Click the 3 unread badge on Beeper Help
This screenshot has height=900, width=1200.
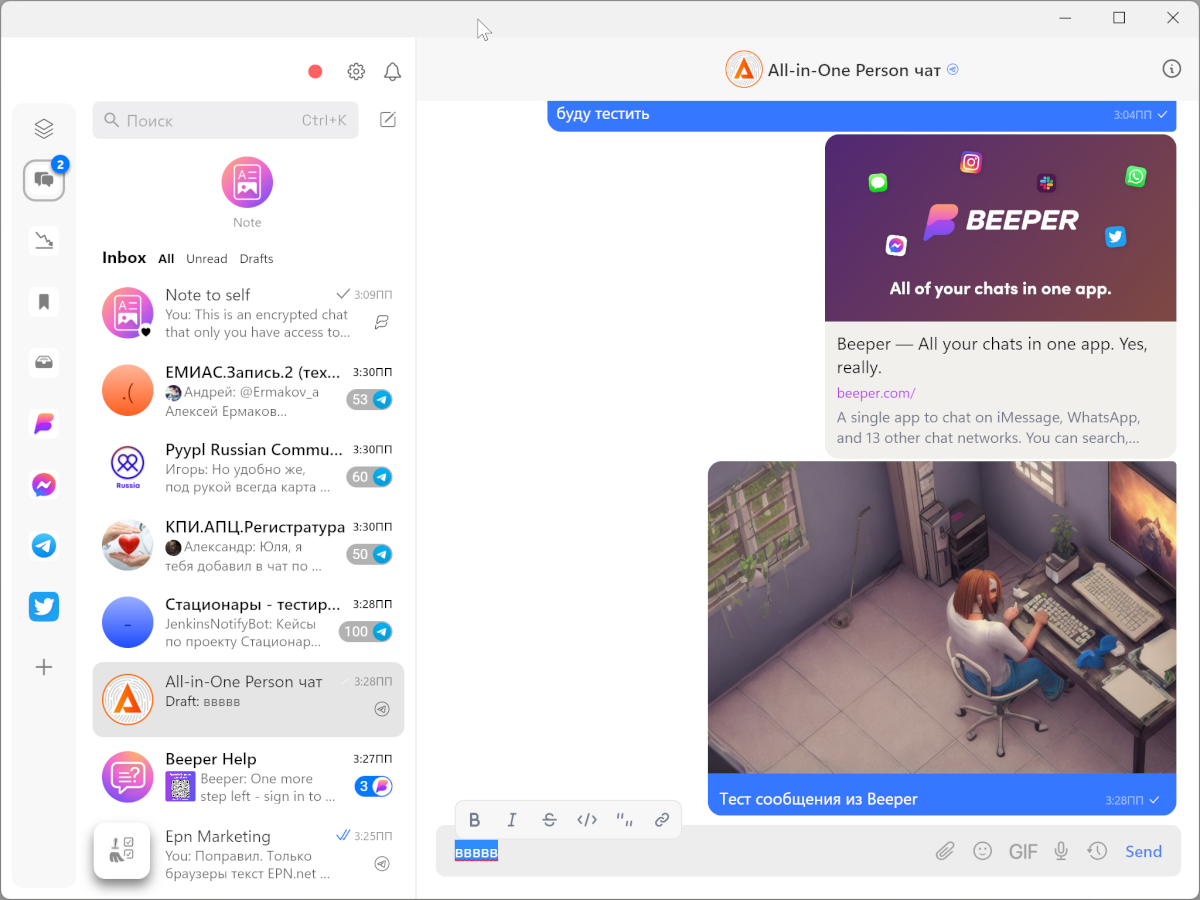pyautogui.click(x=373, y=786)
